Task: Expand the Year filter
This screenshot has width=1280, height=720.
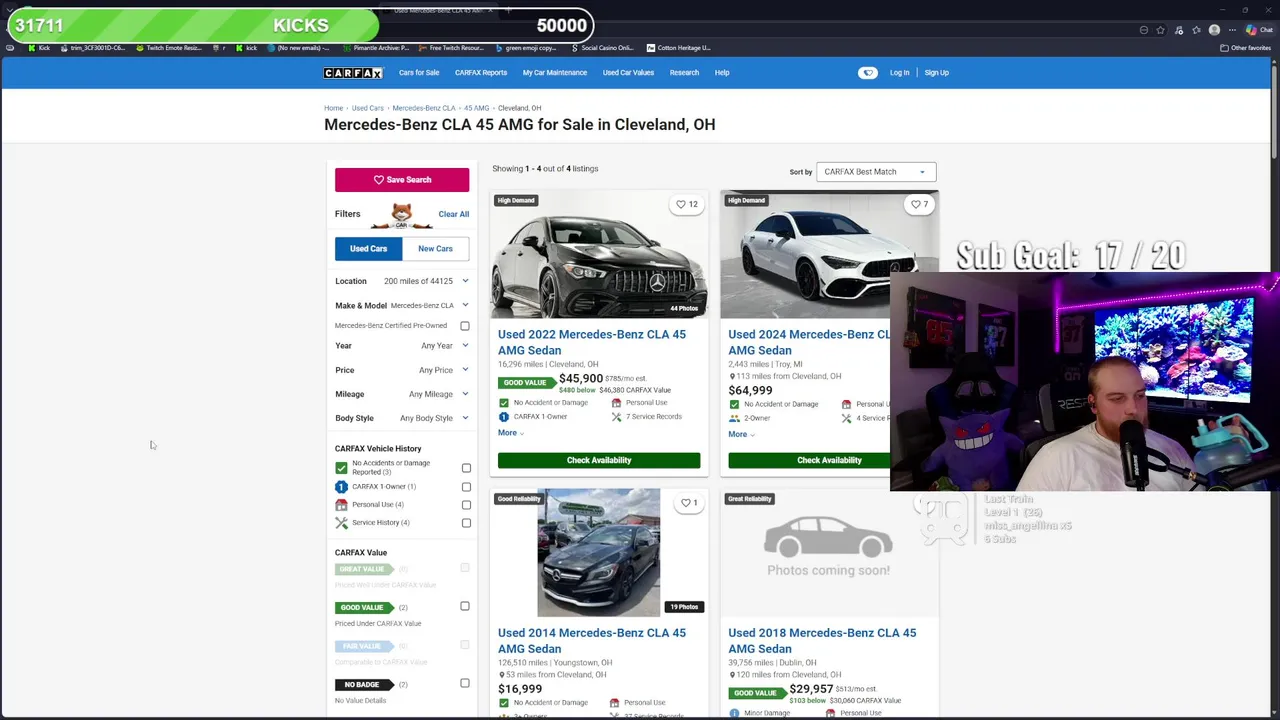Action: [402, 345]
